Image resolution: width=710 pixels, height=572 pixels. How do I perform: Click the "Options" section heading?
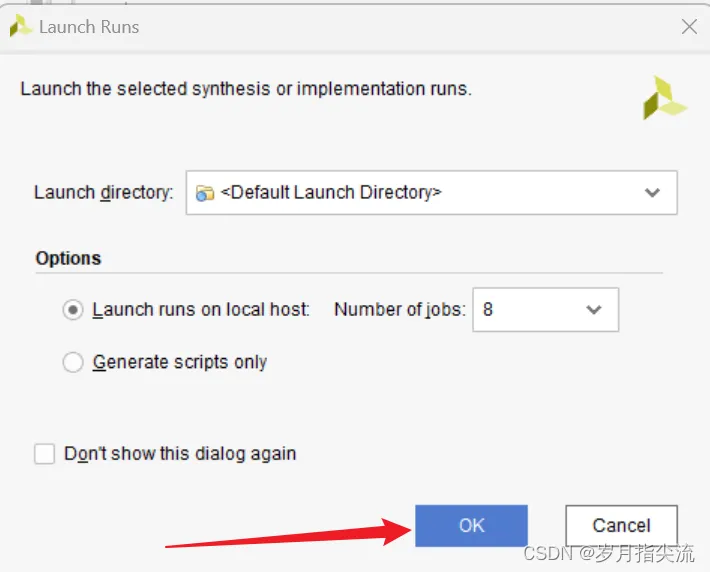point(68,258)
